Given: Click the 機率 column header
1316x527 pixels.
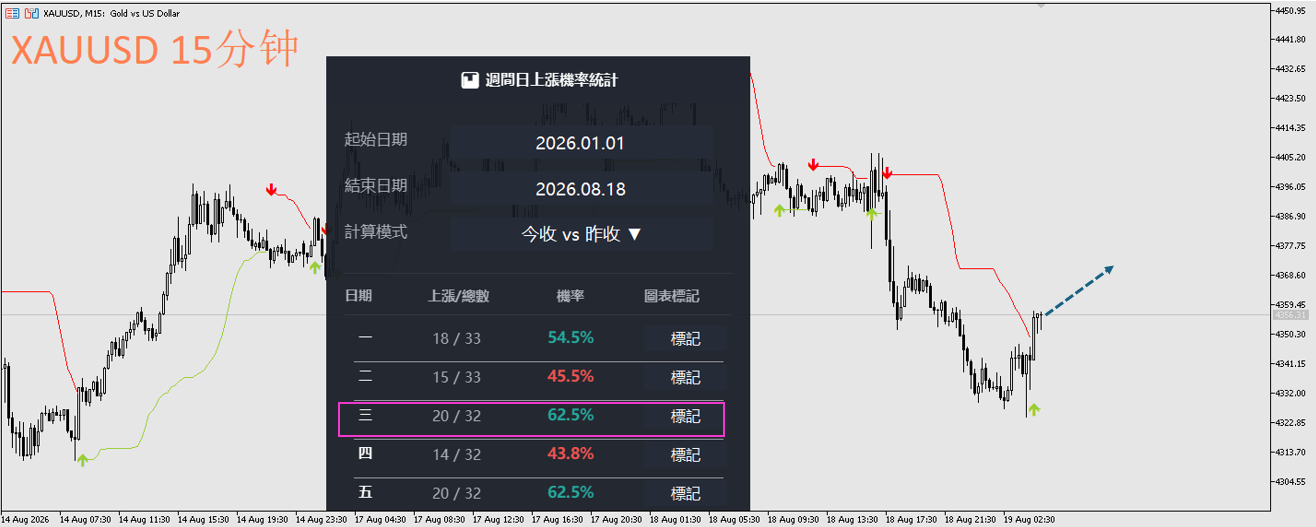Looking at the screenshot, I should (571, 296).
